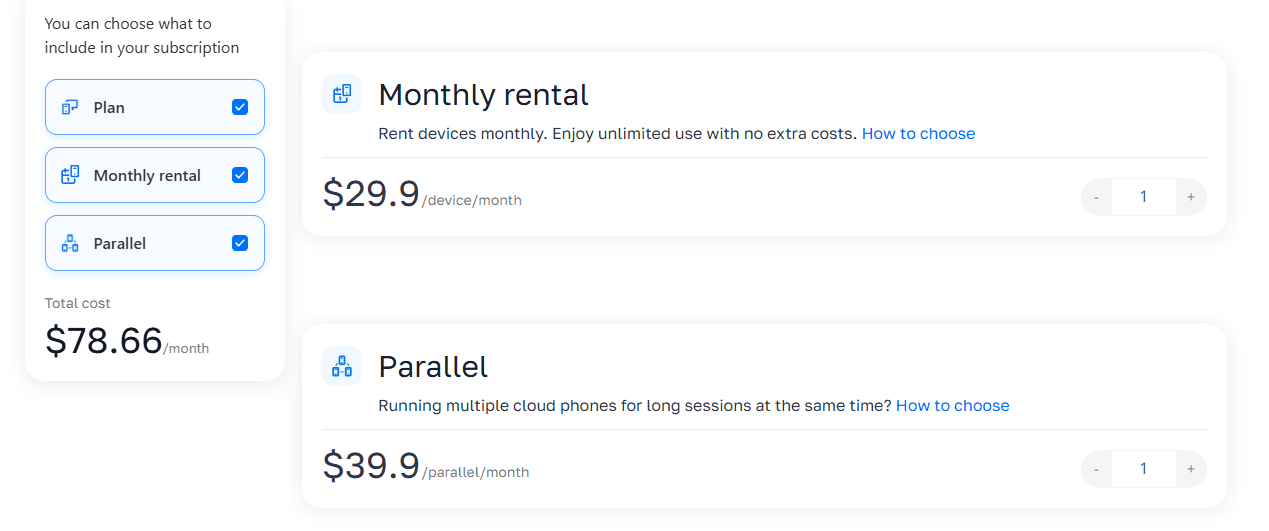Click the Parallel card header icon
The height and width of the screenshot is (531, 1269).
[342, 366]
